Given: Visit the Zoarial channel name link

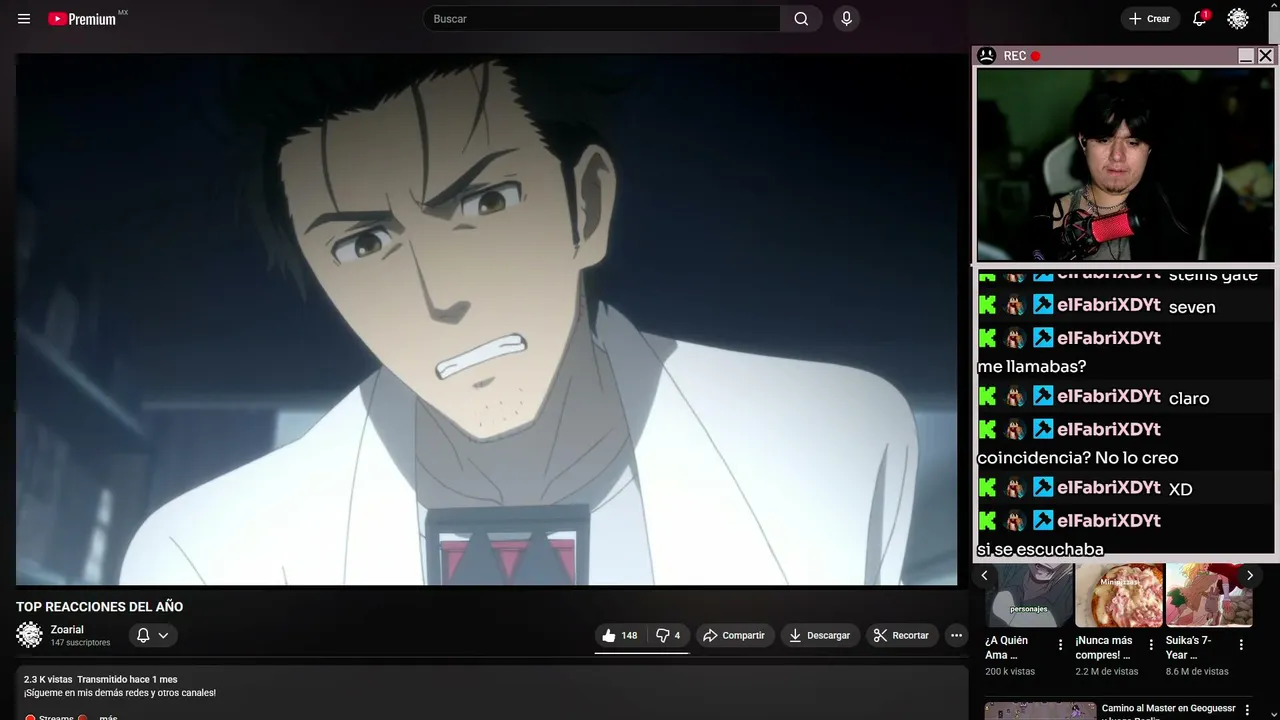Looking at the screenshot, I should (x=67, y=630).
